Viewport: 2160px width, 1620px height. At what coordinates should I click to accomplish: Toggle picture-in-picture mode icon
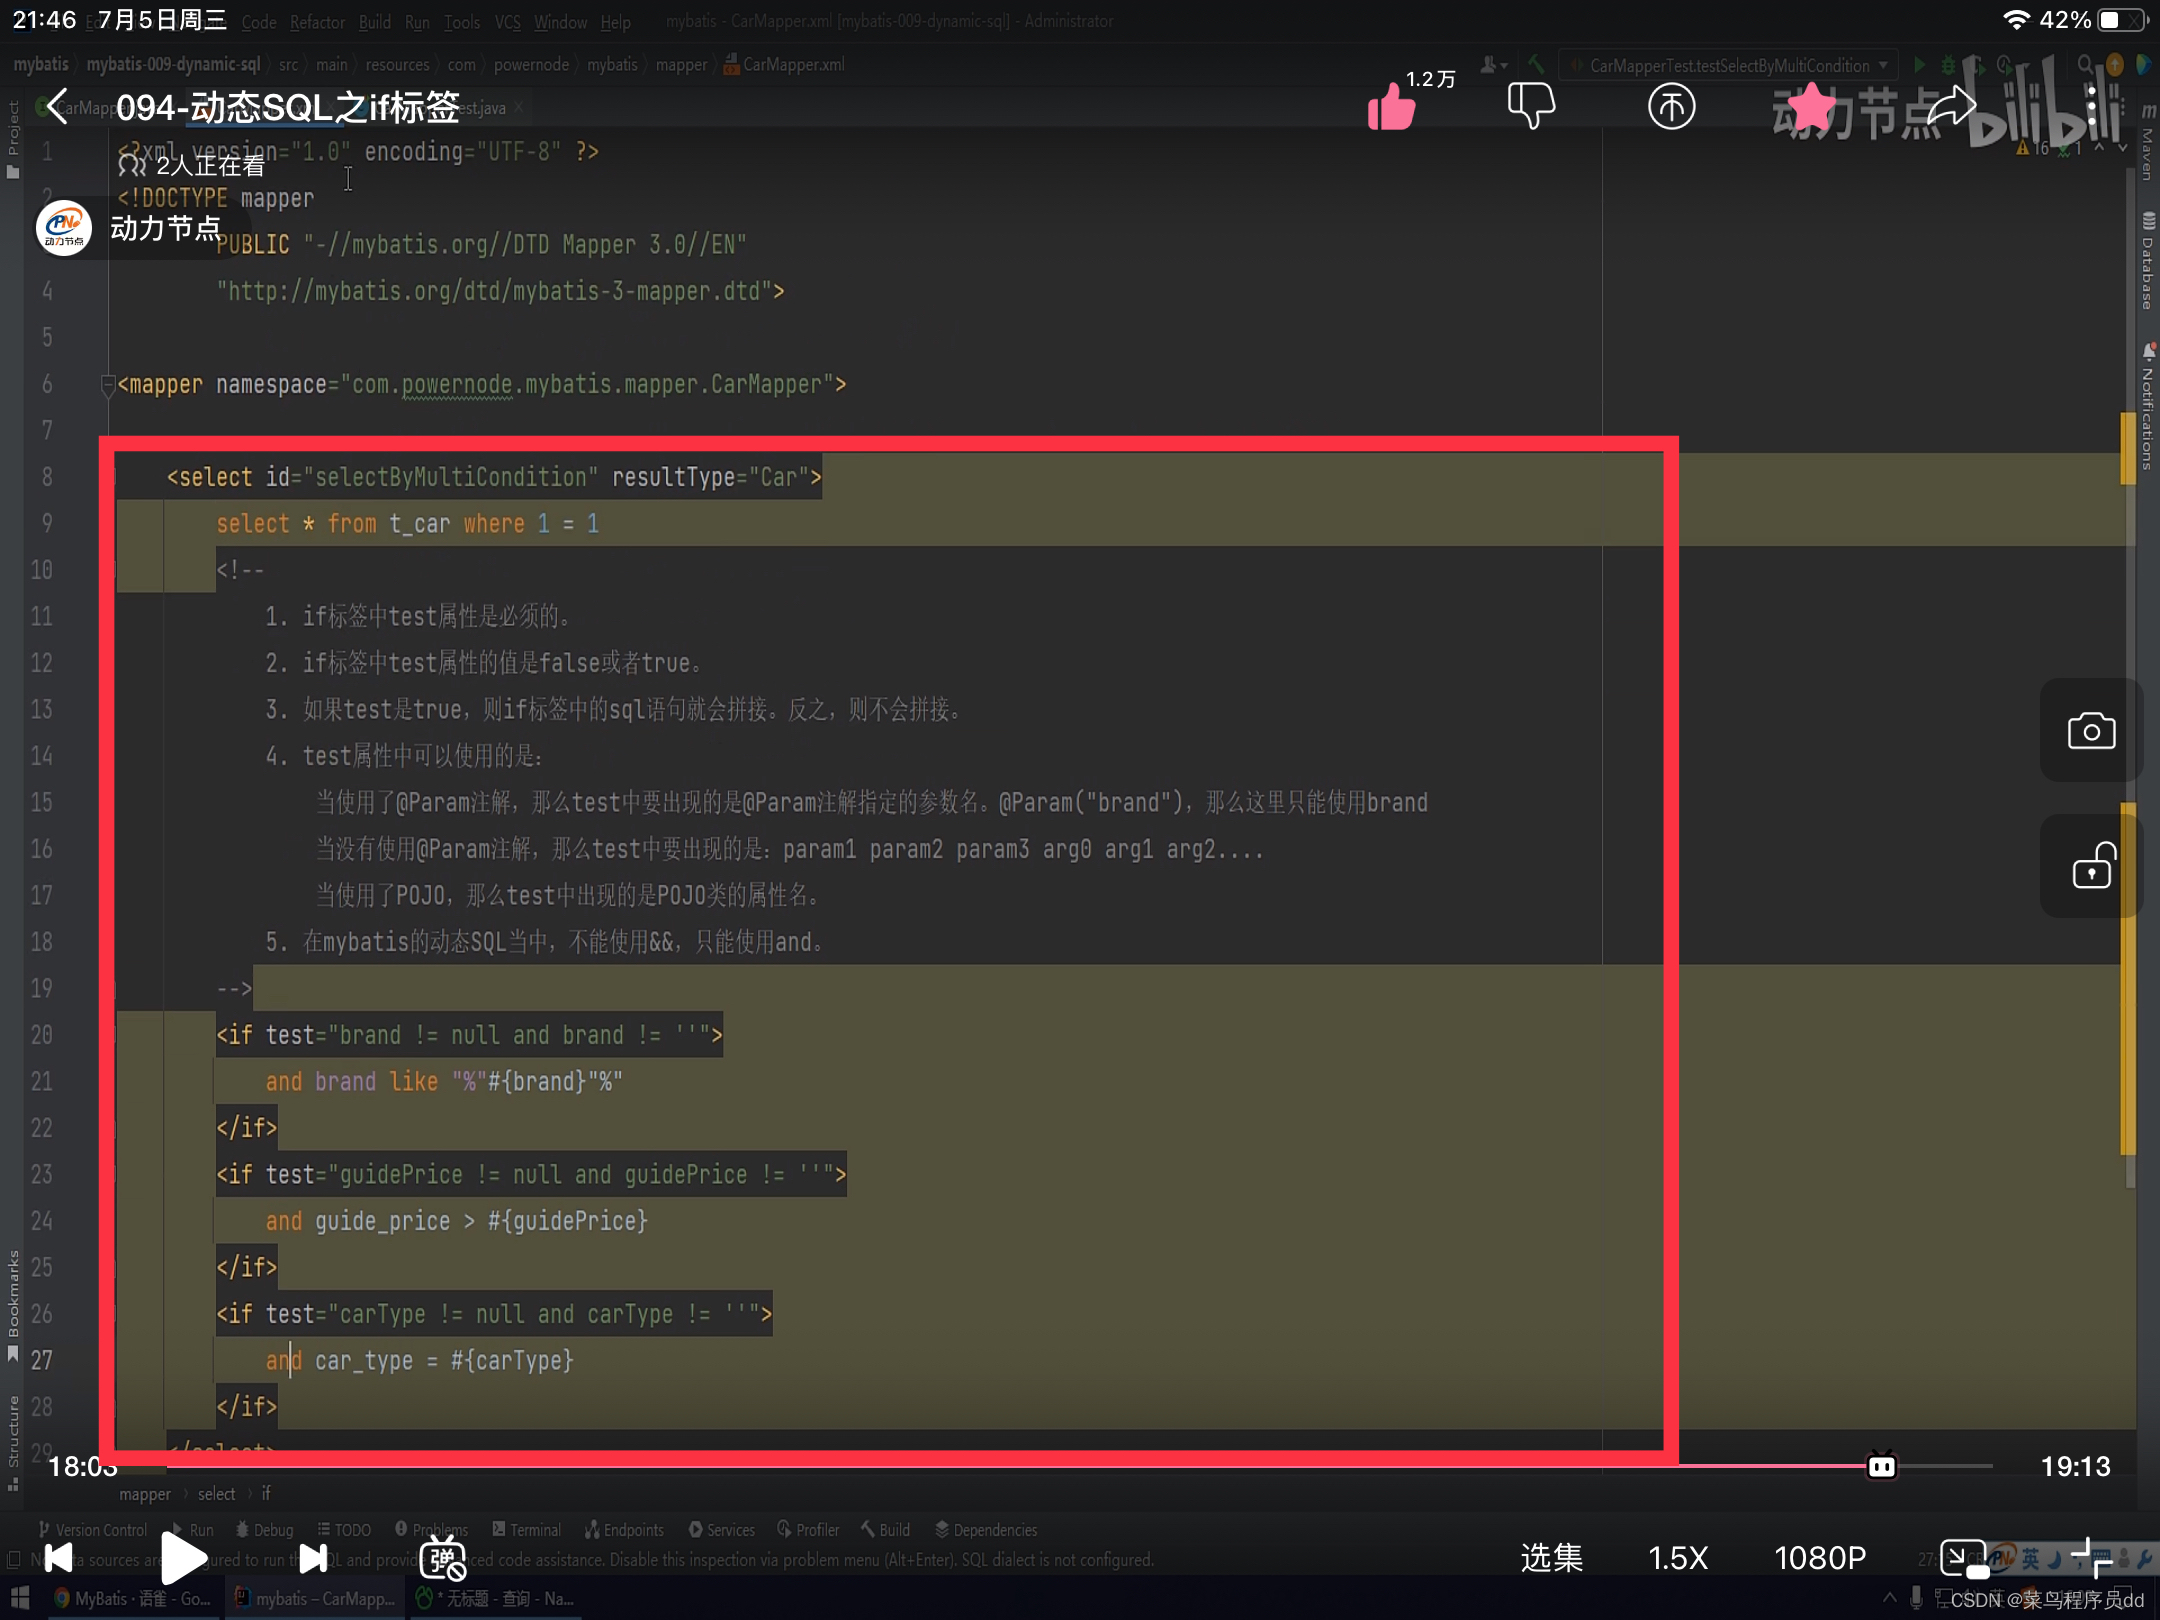pyautogui.click(x=1964, y=1558)
